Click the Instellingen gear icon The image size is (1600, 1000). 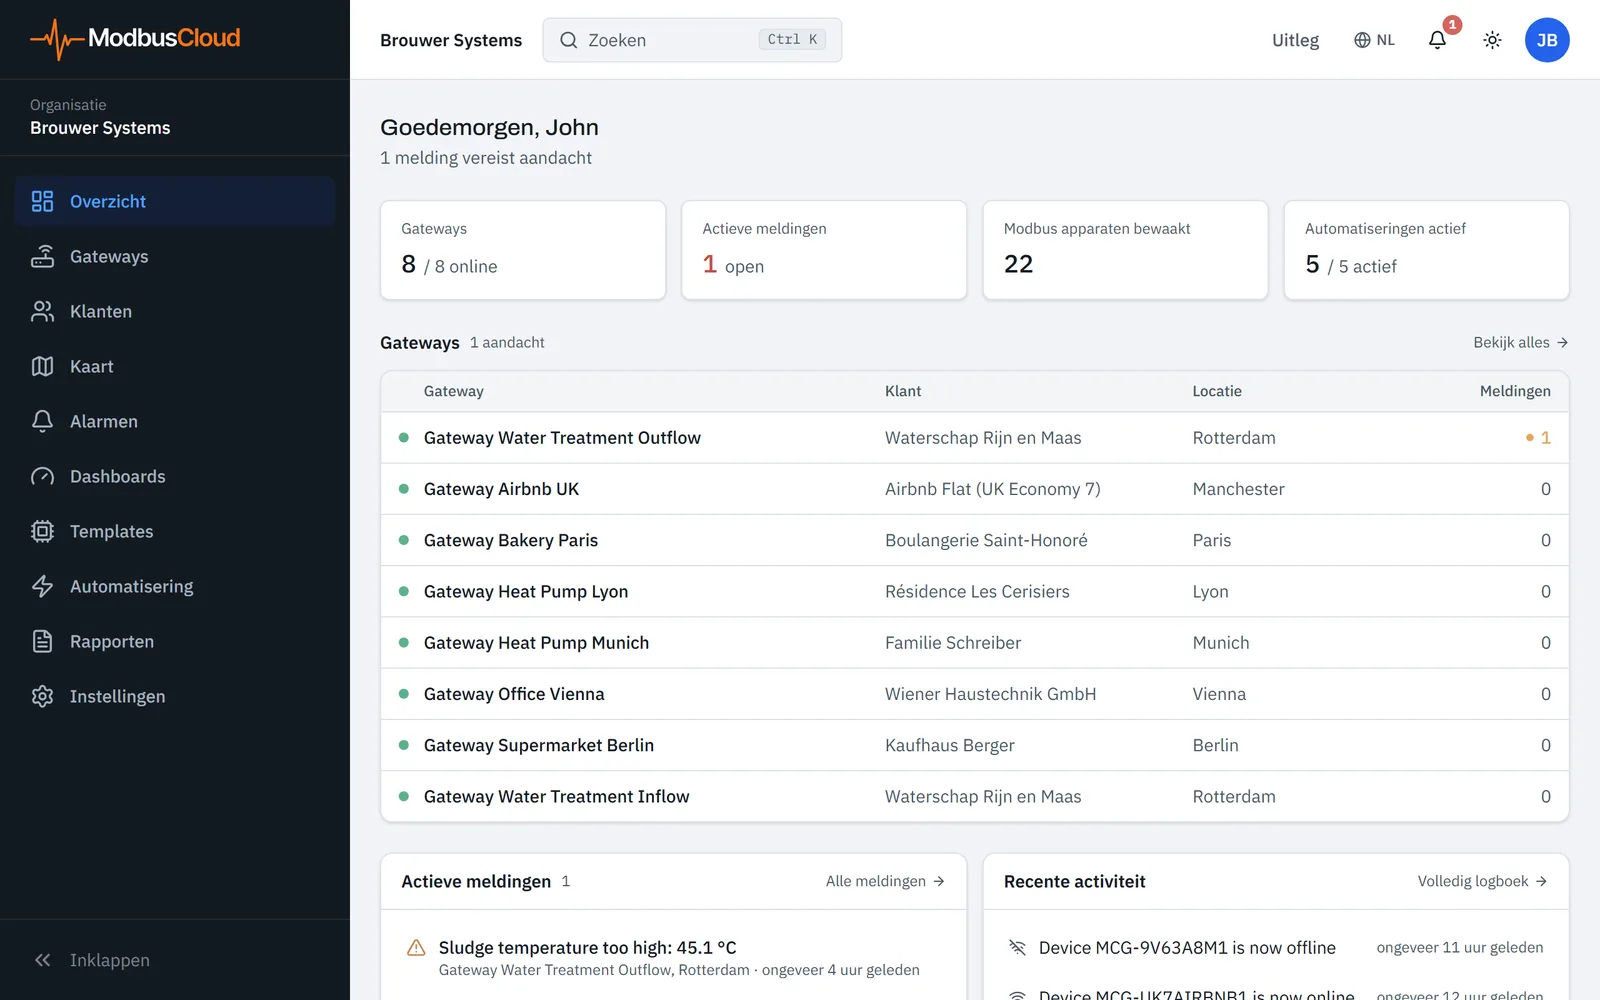(x=42, y=696)
